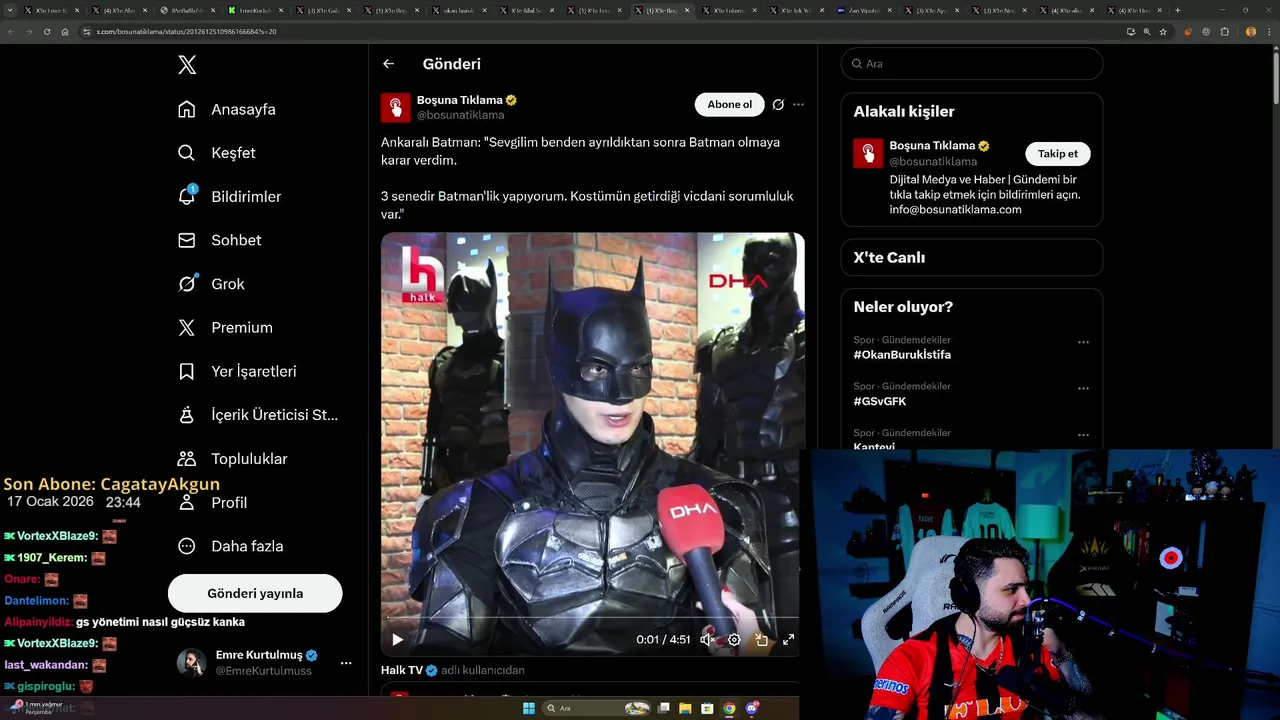Open Anasayfa in the sidebar

[227, 109]
